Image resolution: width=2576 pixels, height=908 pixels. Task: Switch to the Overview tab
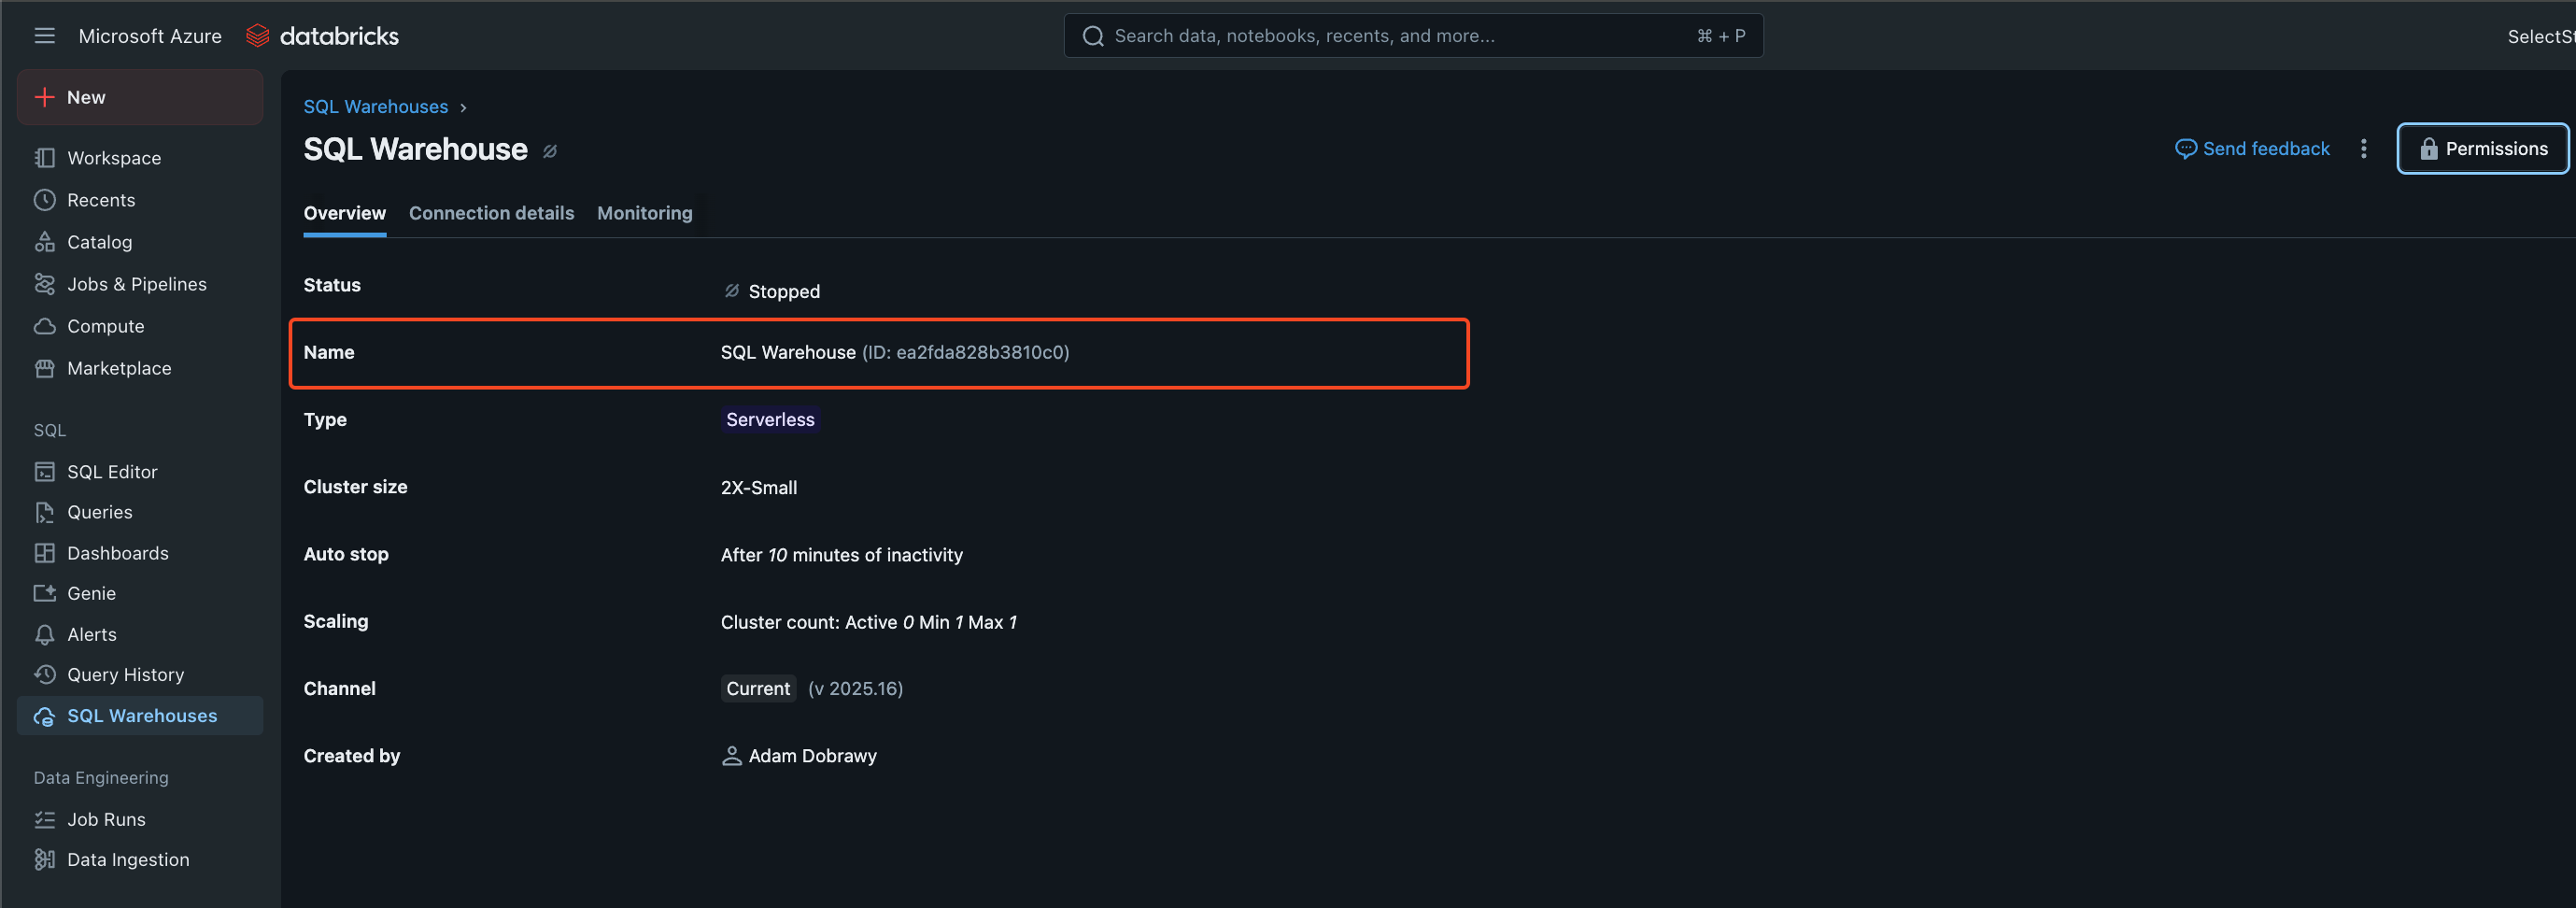coord(345,213)
